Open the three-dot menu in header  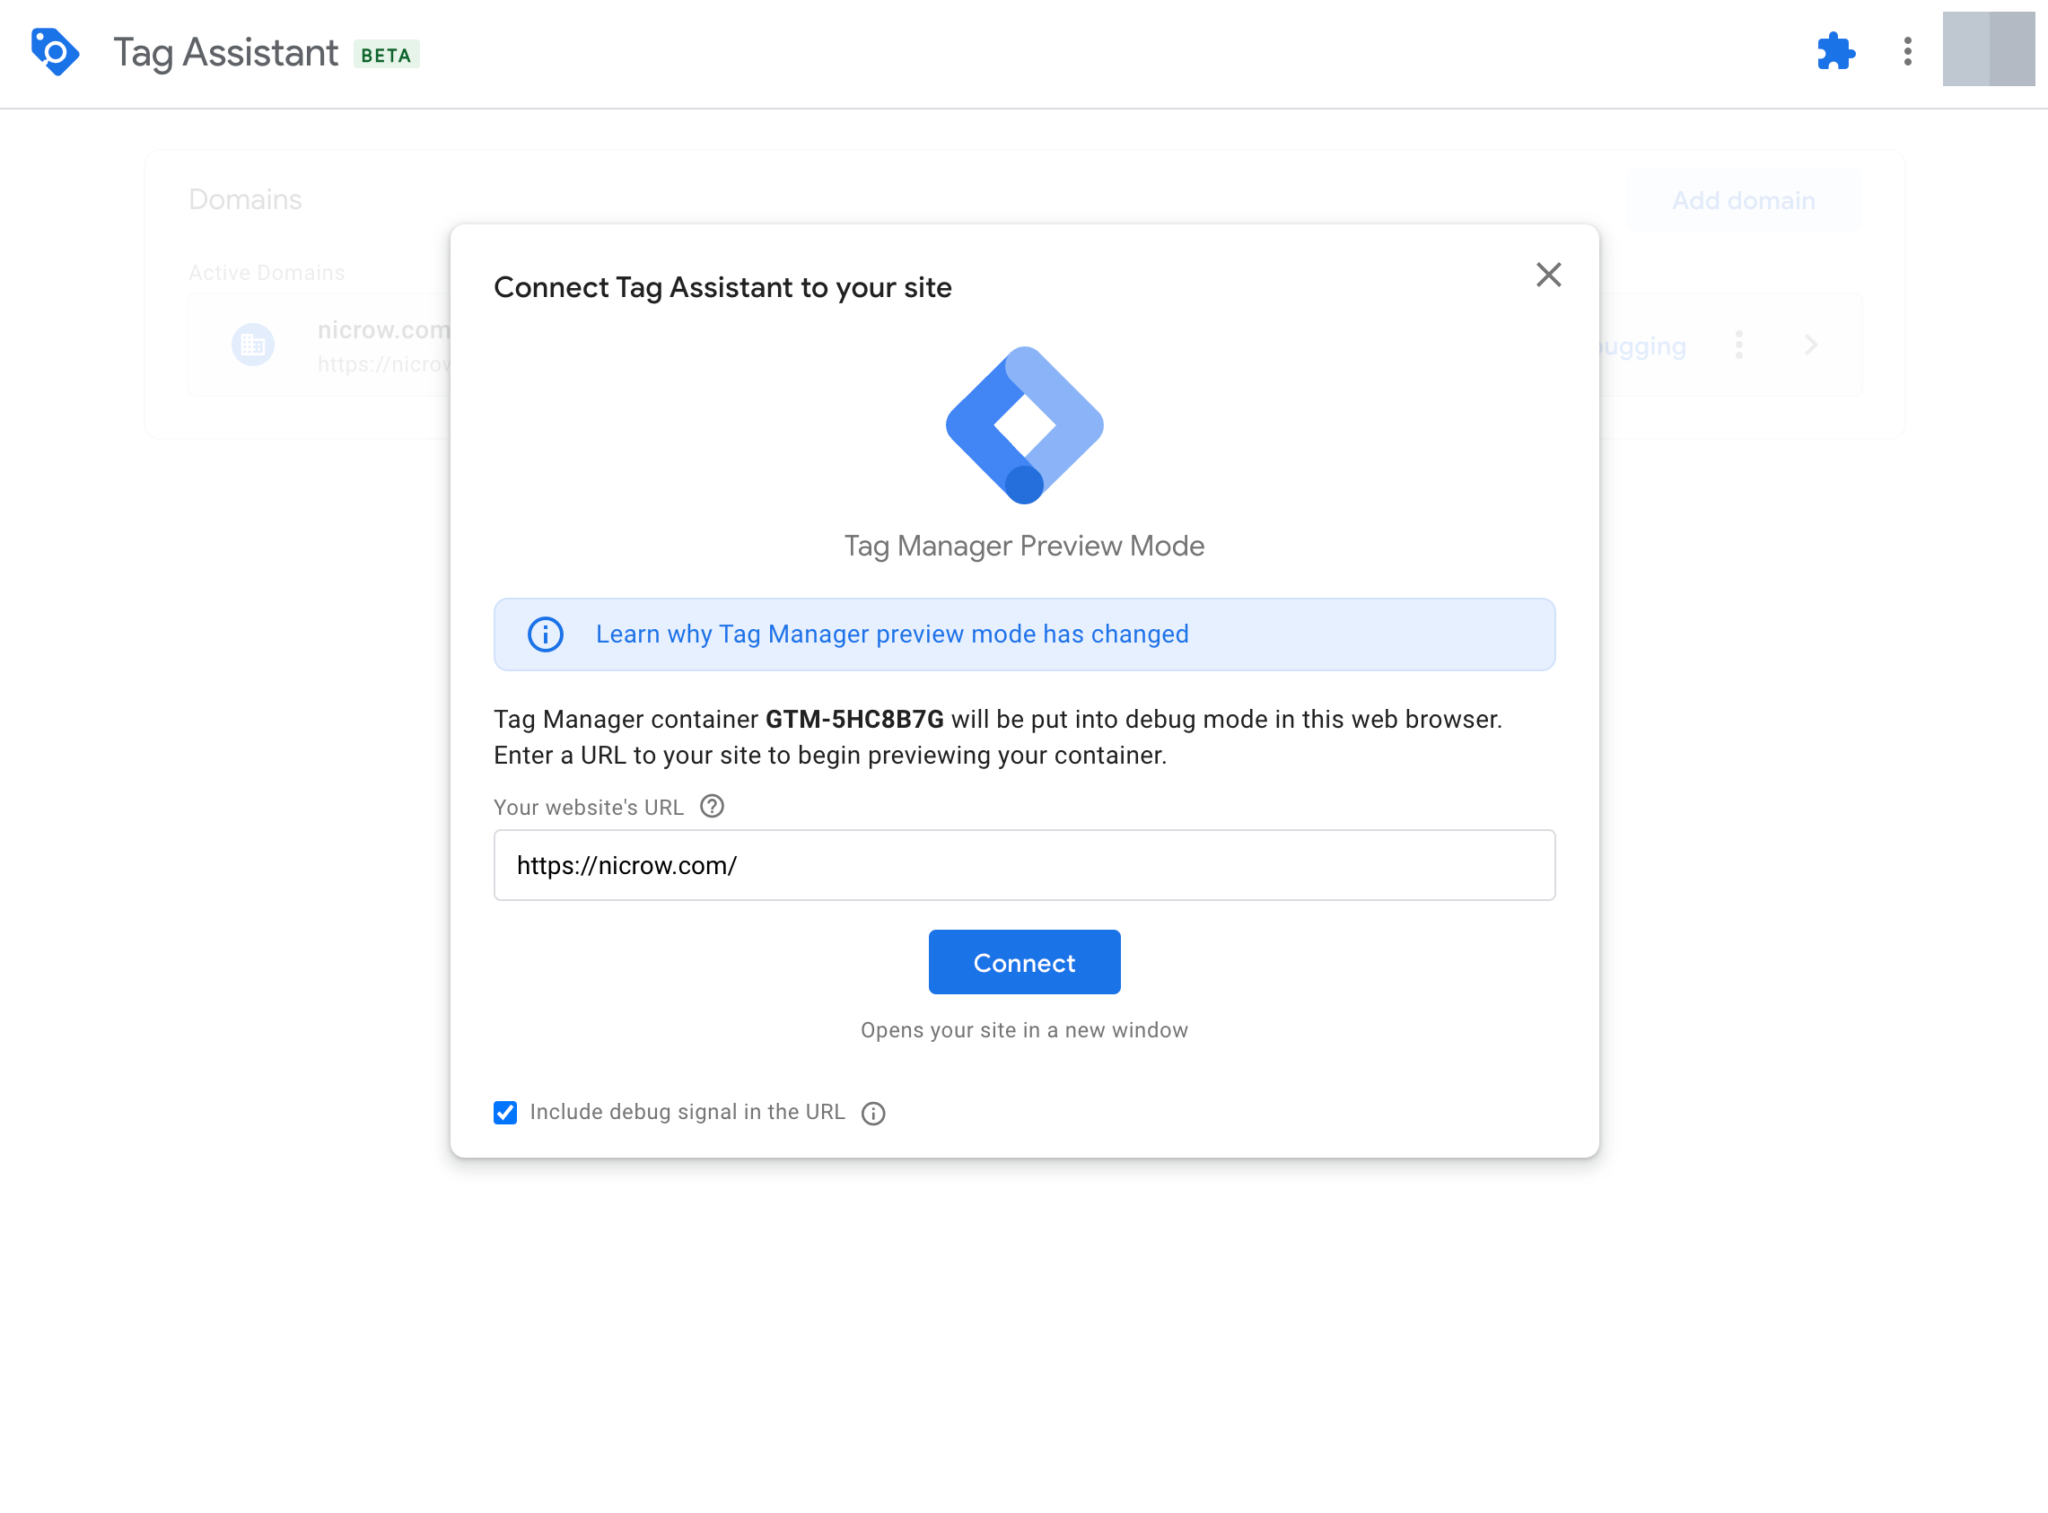(x=1907, y=51)
